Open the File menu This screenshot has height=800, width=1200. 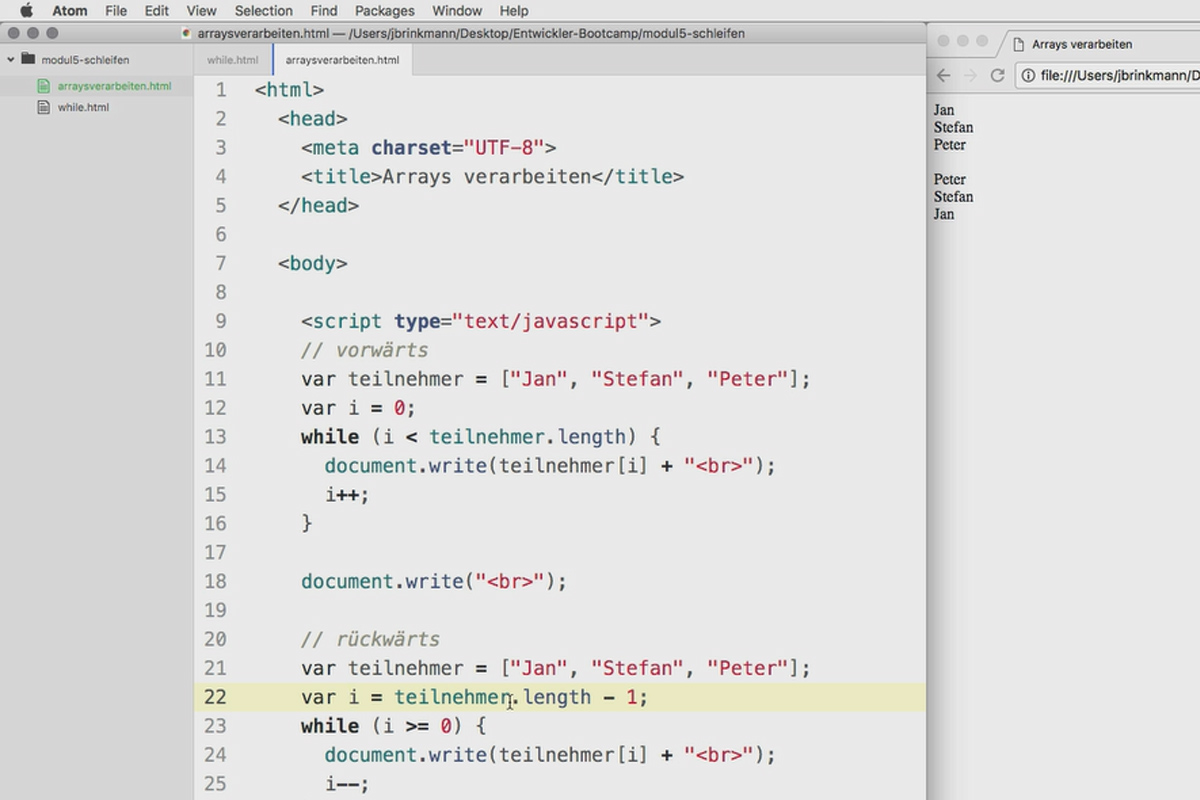coord(116,10)
